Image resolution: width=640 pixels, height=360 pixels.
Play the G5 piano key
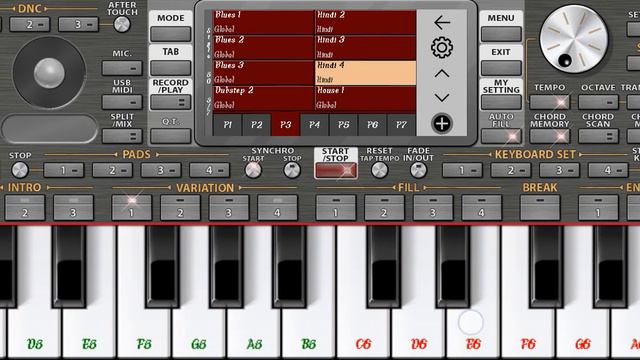coord(199,333)
